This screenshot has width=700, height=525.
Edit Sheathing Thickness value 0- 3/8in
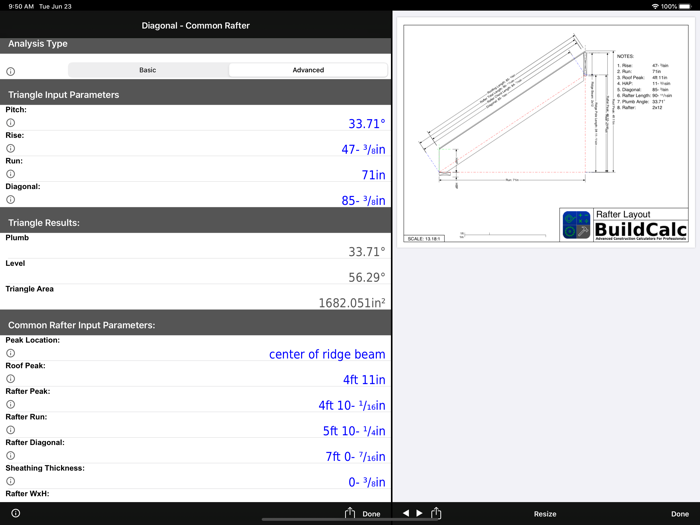click(367, 482)
